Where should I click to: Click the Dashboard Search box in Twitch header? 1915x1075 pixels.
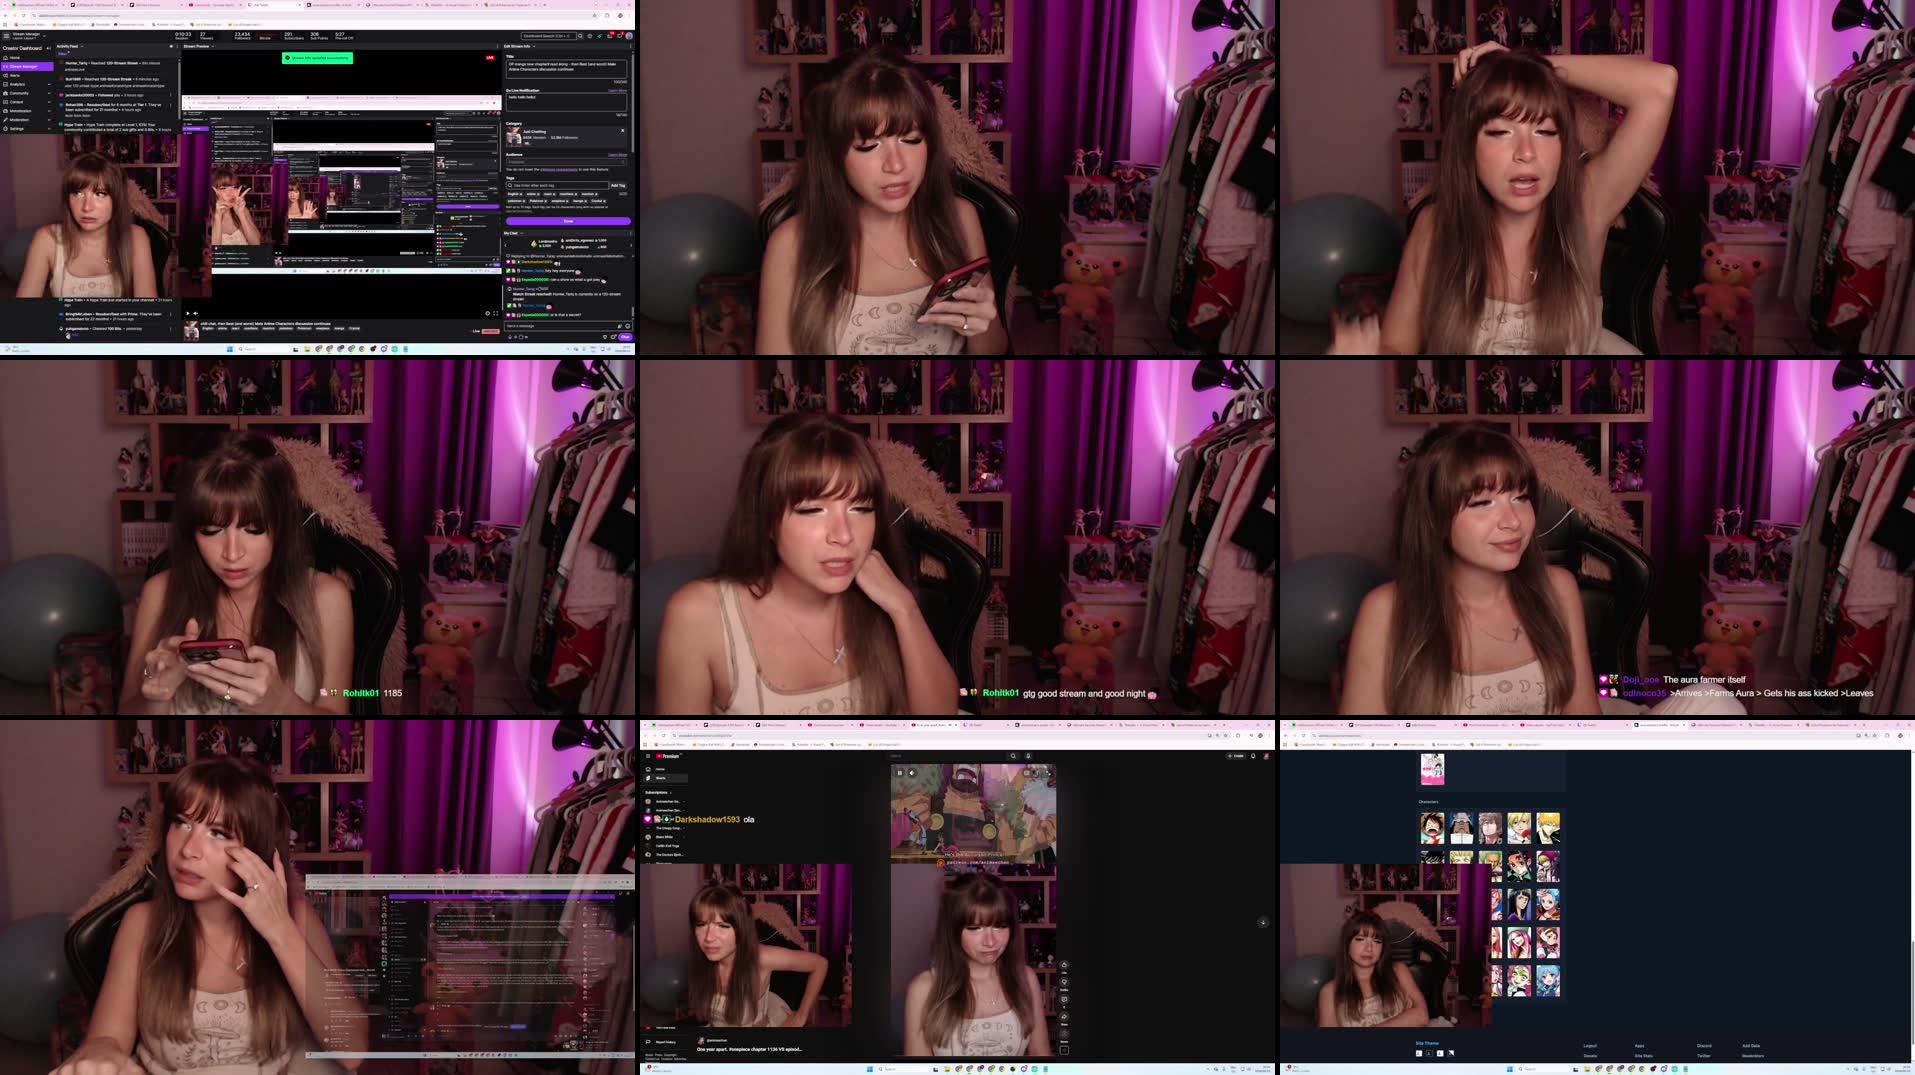pos(548,36)
